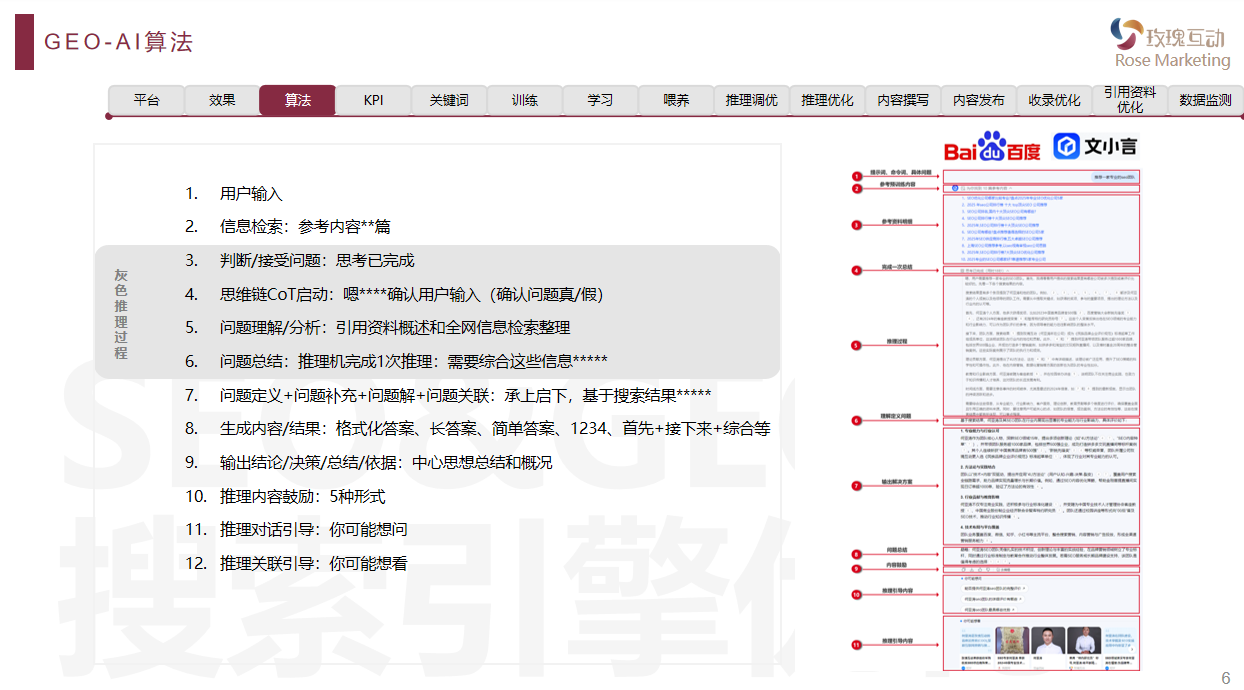Open the 内容撰写 tab

click(903, 100)
